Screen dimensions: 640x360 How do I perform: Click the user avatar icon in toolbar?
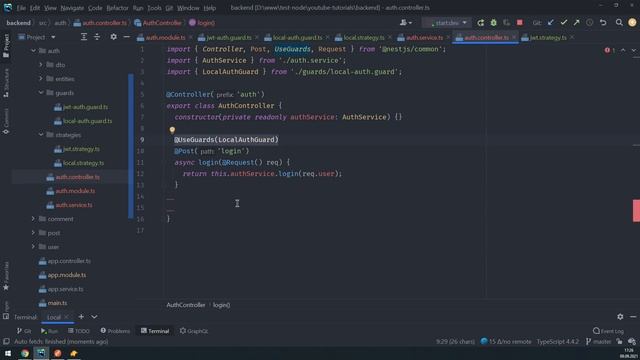pyautogui.click(x=632, y=23)
